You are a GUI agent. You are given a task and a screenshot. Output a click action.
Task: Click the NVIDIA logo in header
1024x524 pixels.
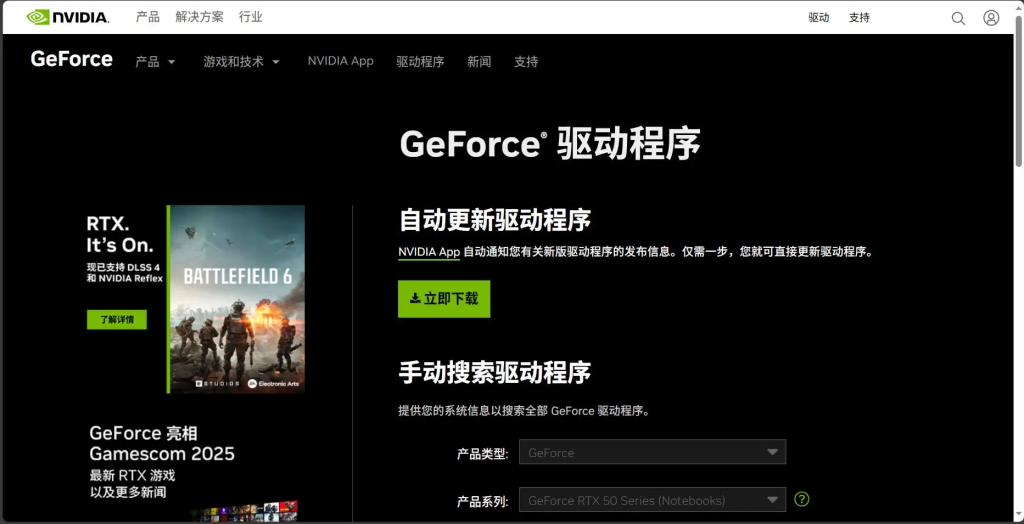click(68, 17)
